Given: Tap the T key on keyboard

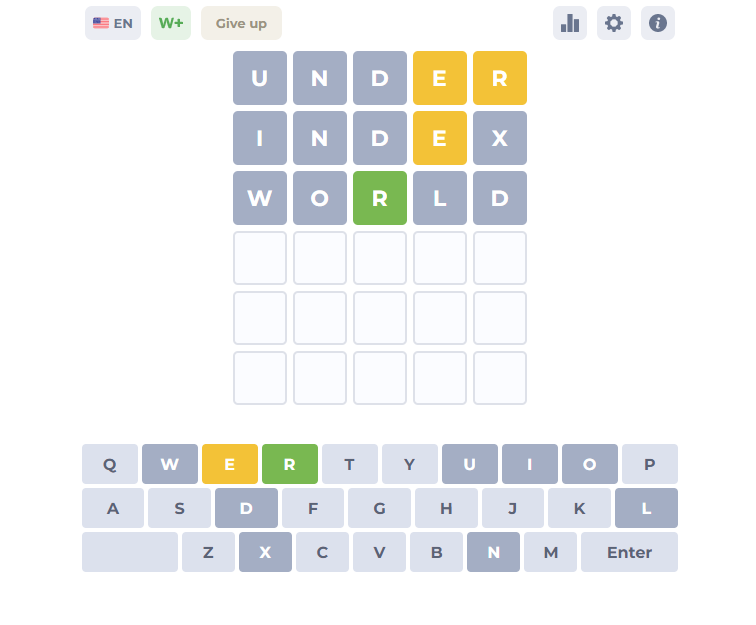Looking at the screenshot, I should pyautogui.click(x=350, y=464).
